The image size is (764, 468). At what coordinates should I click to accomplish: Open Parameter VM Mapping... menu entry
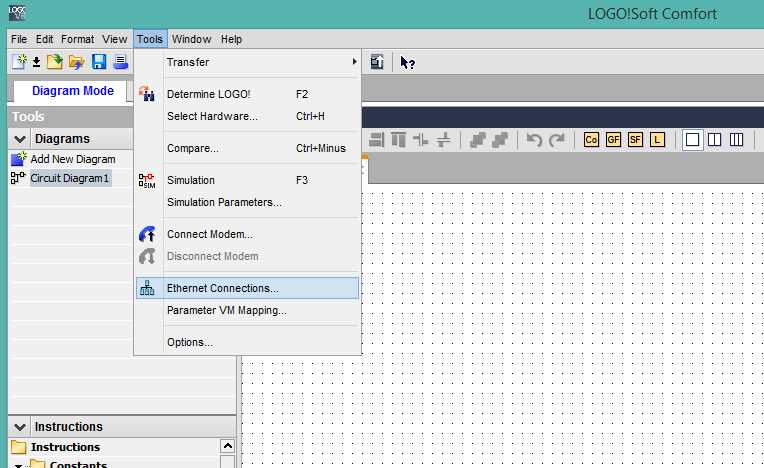coord(248,310)
